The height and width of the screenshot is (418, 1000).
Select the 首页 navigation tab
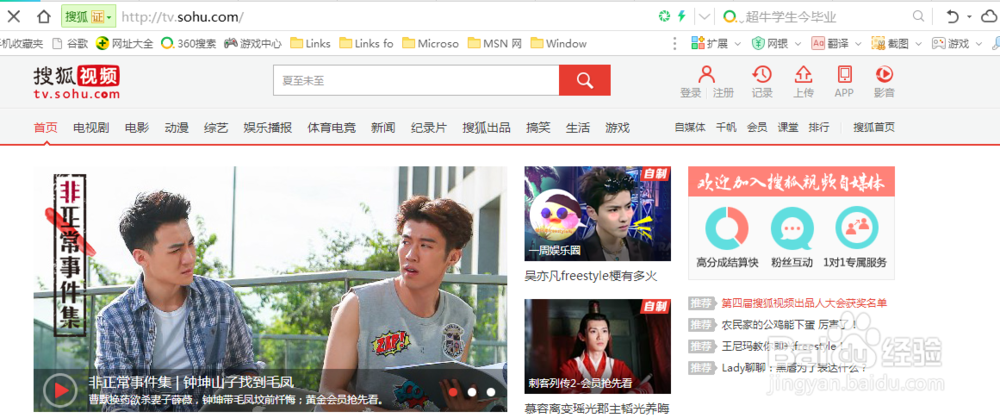point(46,128)
